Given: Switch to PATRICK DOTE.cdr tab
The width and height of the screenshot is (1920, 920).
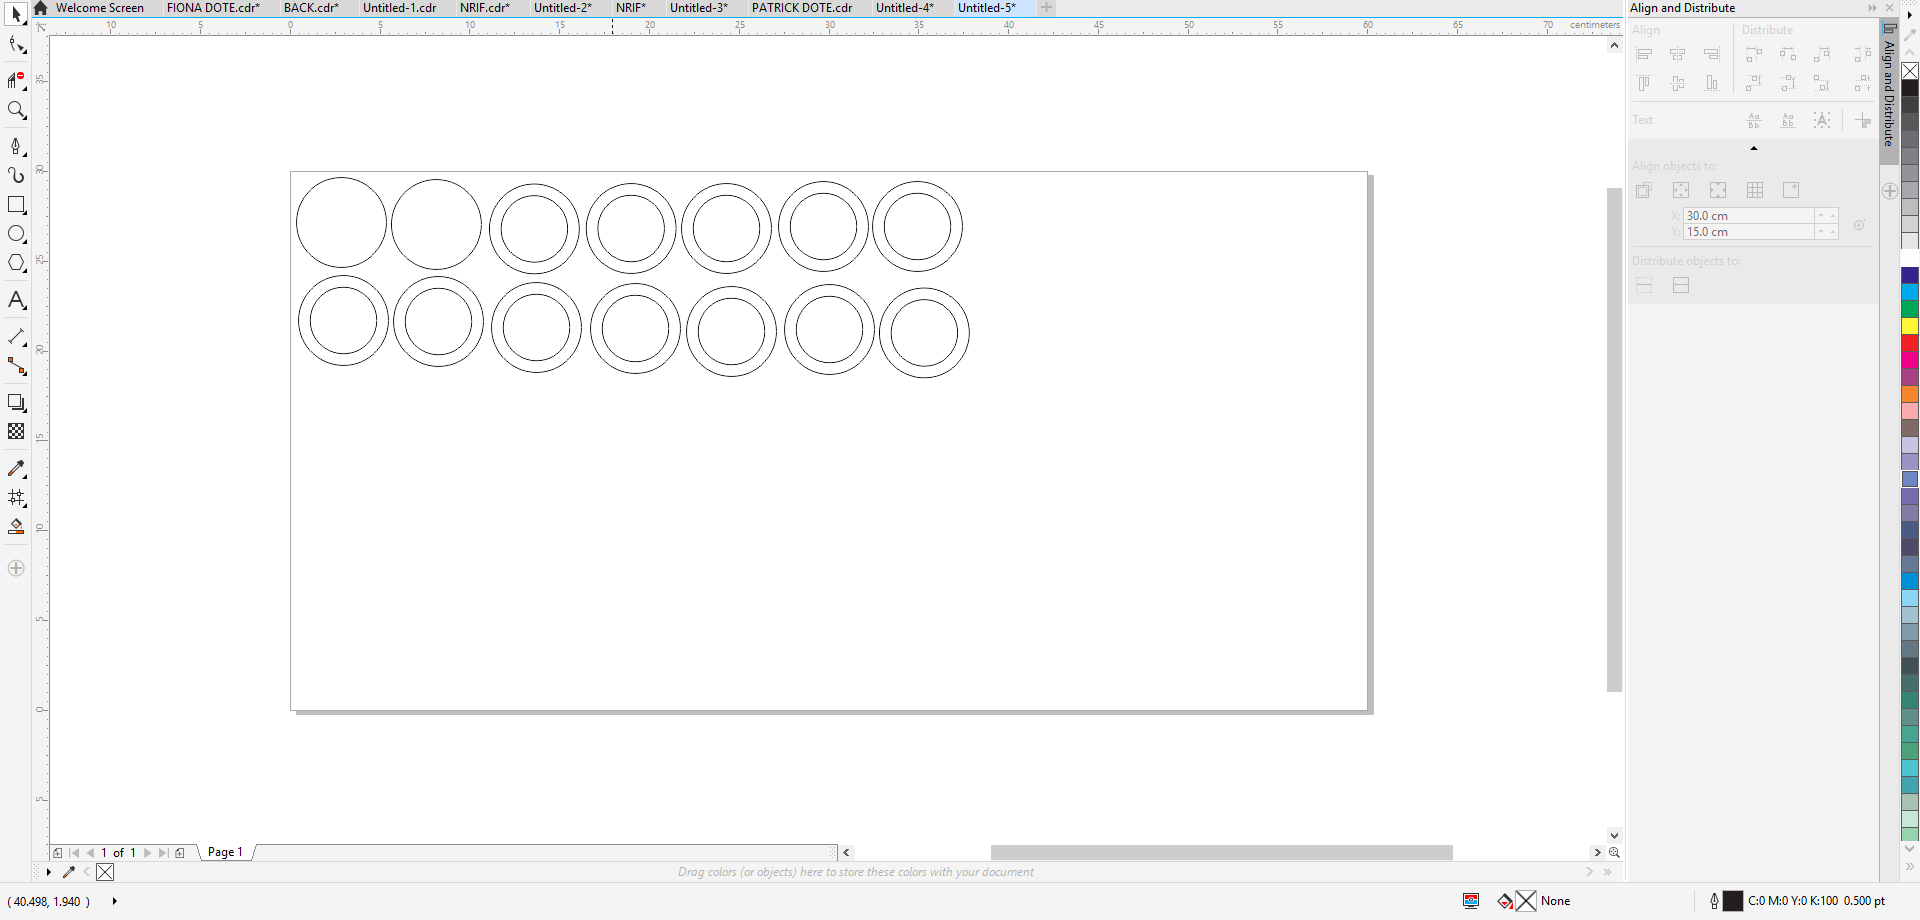Looking at the screenshot, I should click(802, 8).
